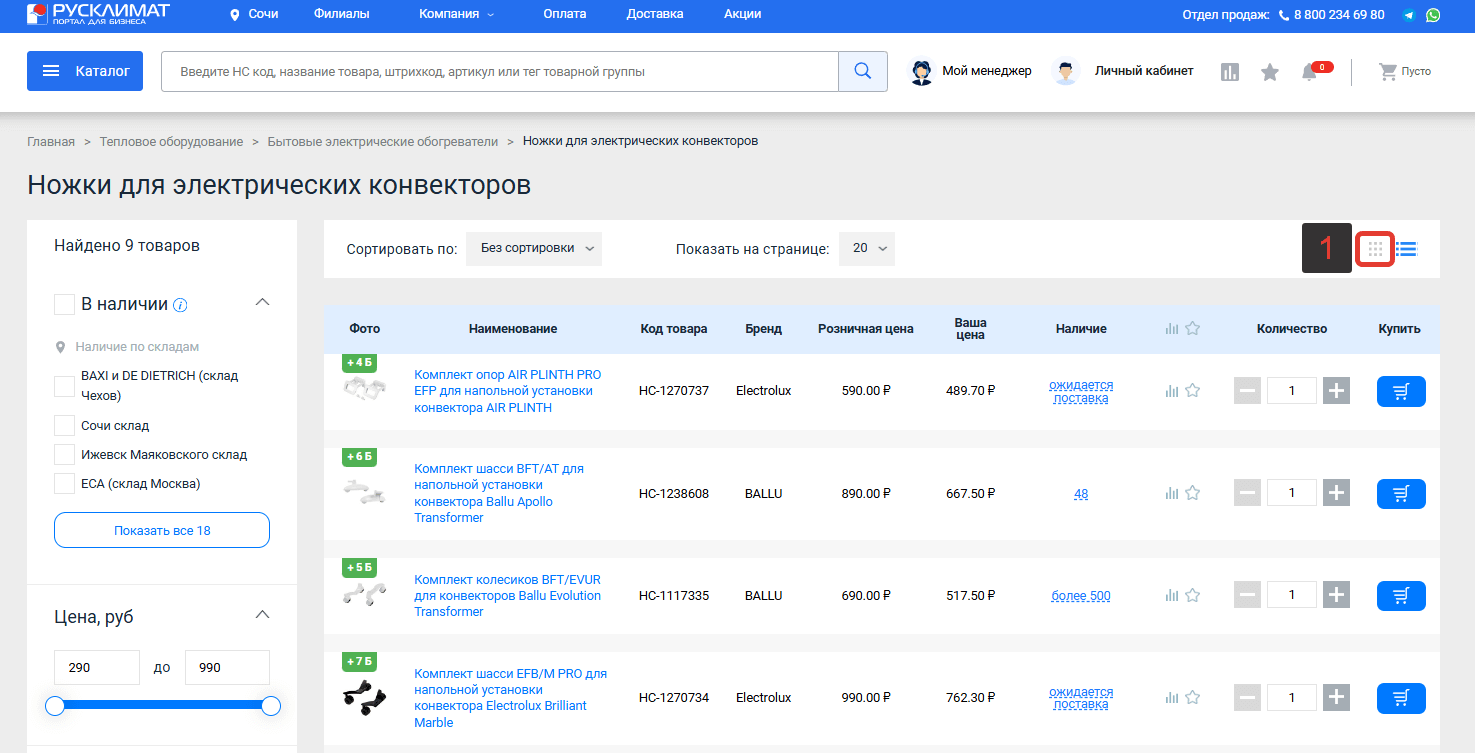Go to Главная breadcrumb
The image size is (1475, 753).
click(51, 141)
